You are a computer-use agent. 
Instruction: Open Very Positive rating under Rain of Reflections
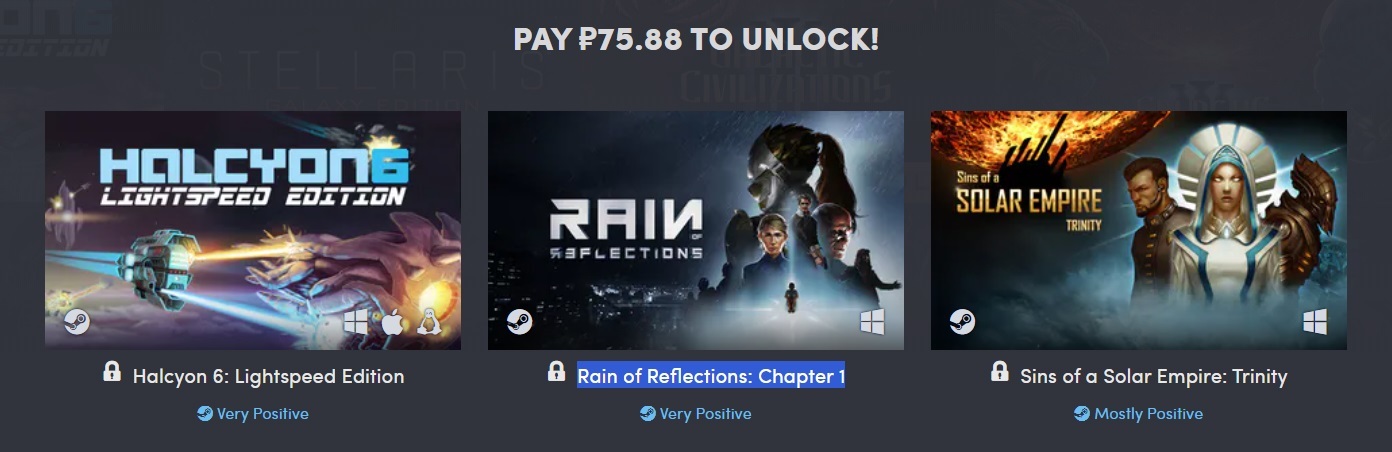pyautogui.click(x=696, y=414)
